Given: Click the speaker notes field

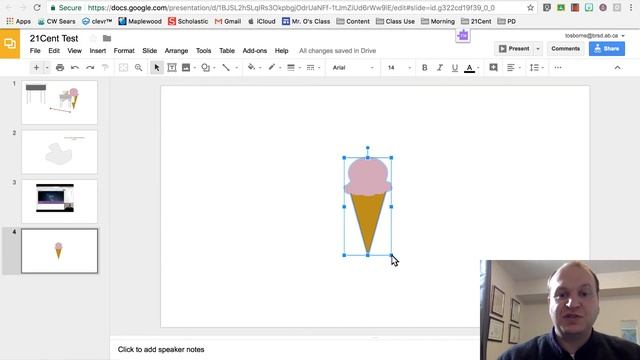Looking at the screenshot, I should pyautogui.click(x=295, y=349).
